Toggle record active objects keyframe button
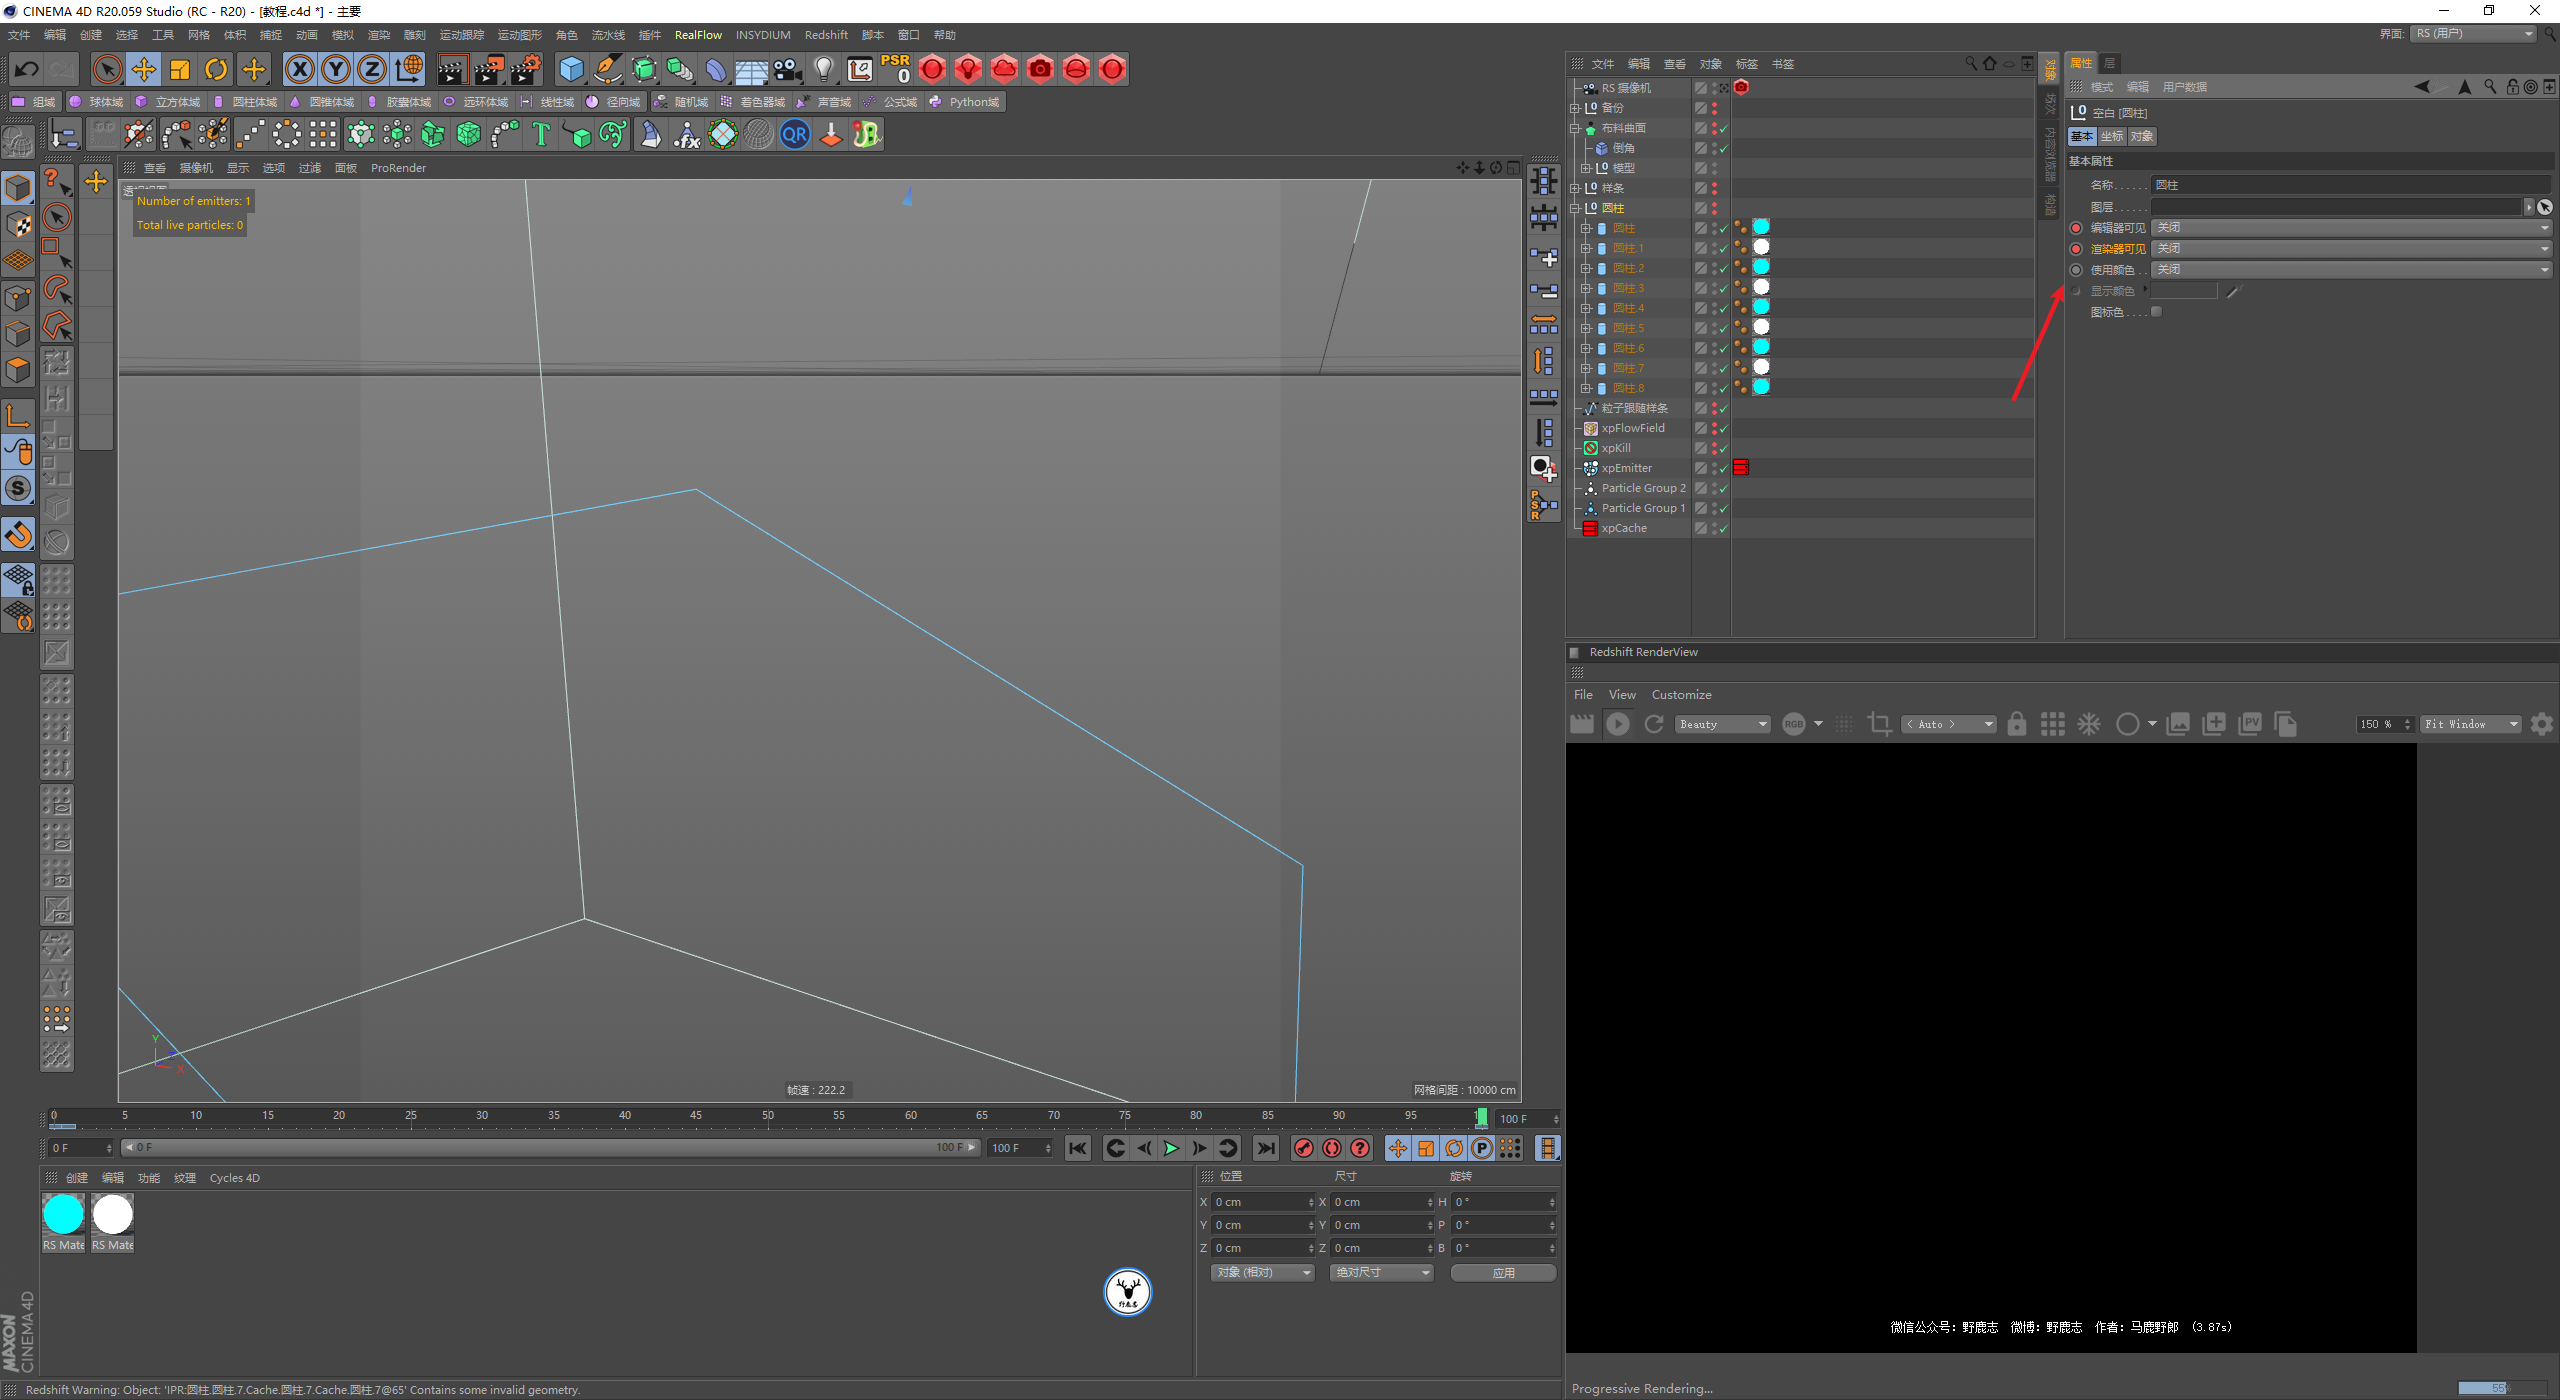The image size is (2560, 1400). pyautogui.click(x=1303, y=1148)
